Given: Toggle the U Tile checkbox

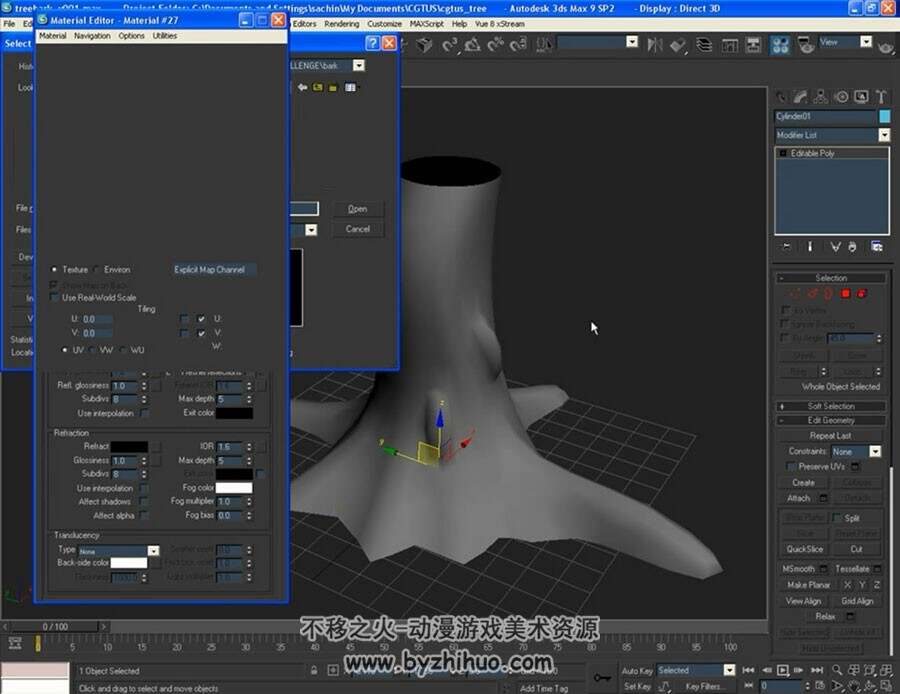Looking at the screenshot, I should [201, 319].
